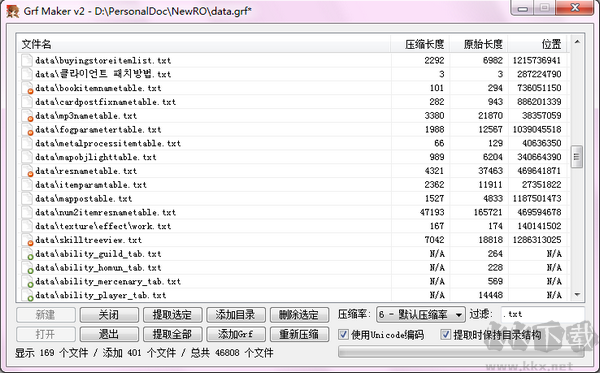The image size is (600, 373).
Task: Click the file list scroll down arrow
Action: pos(577,295)
